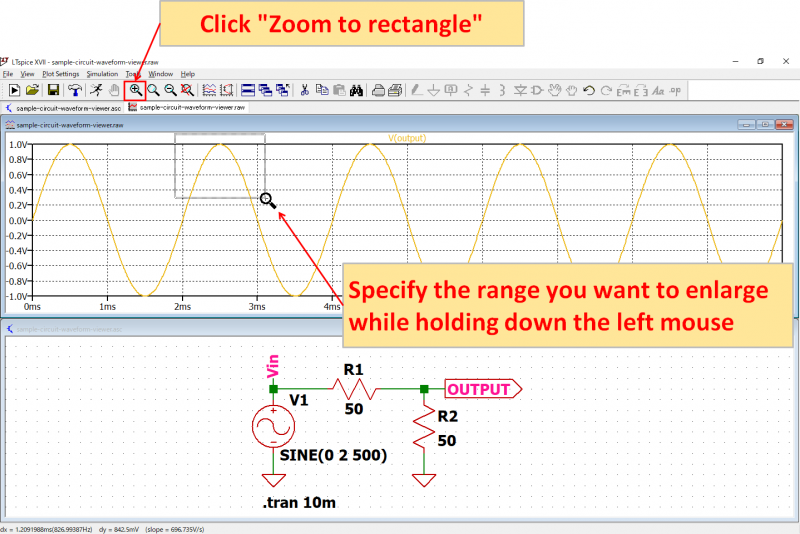Screen dimensions: 800x534
Task: Open the View menu
Action: (x=27, y=74)
